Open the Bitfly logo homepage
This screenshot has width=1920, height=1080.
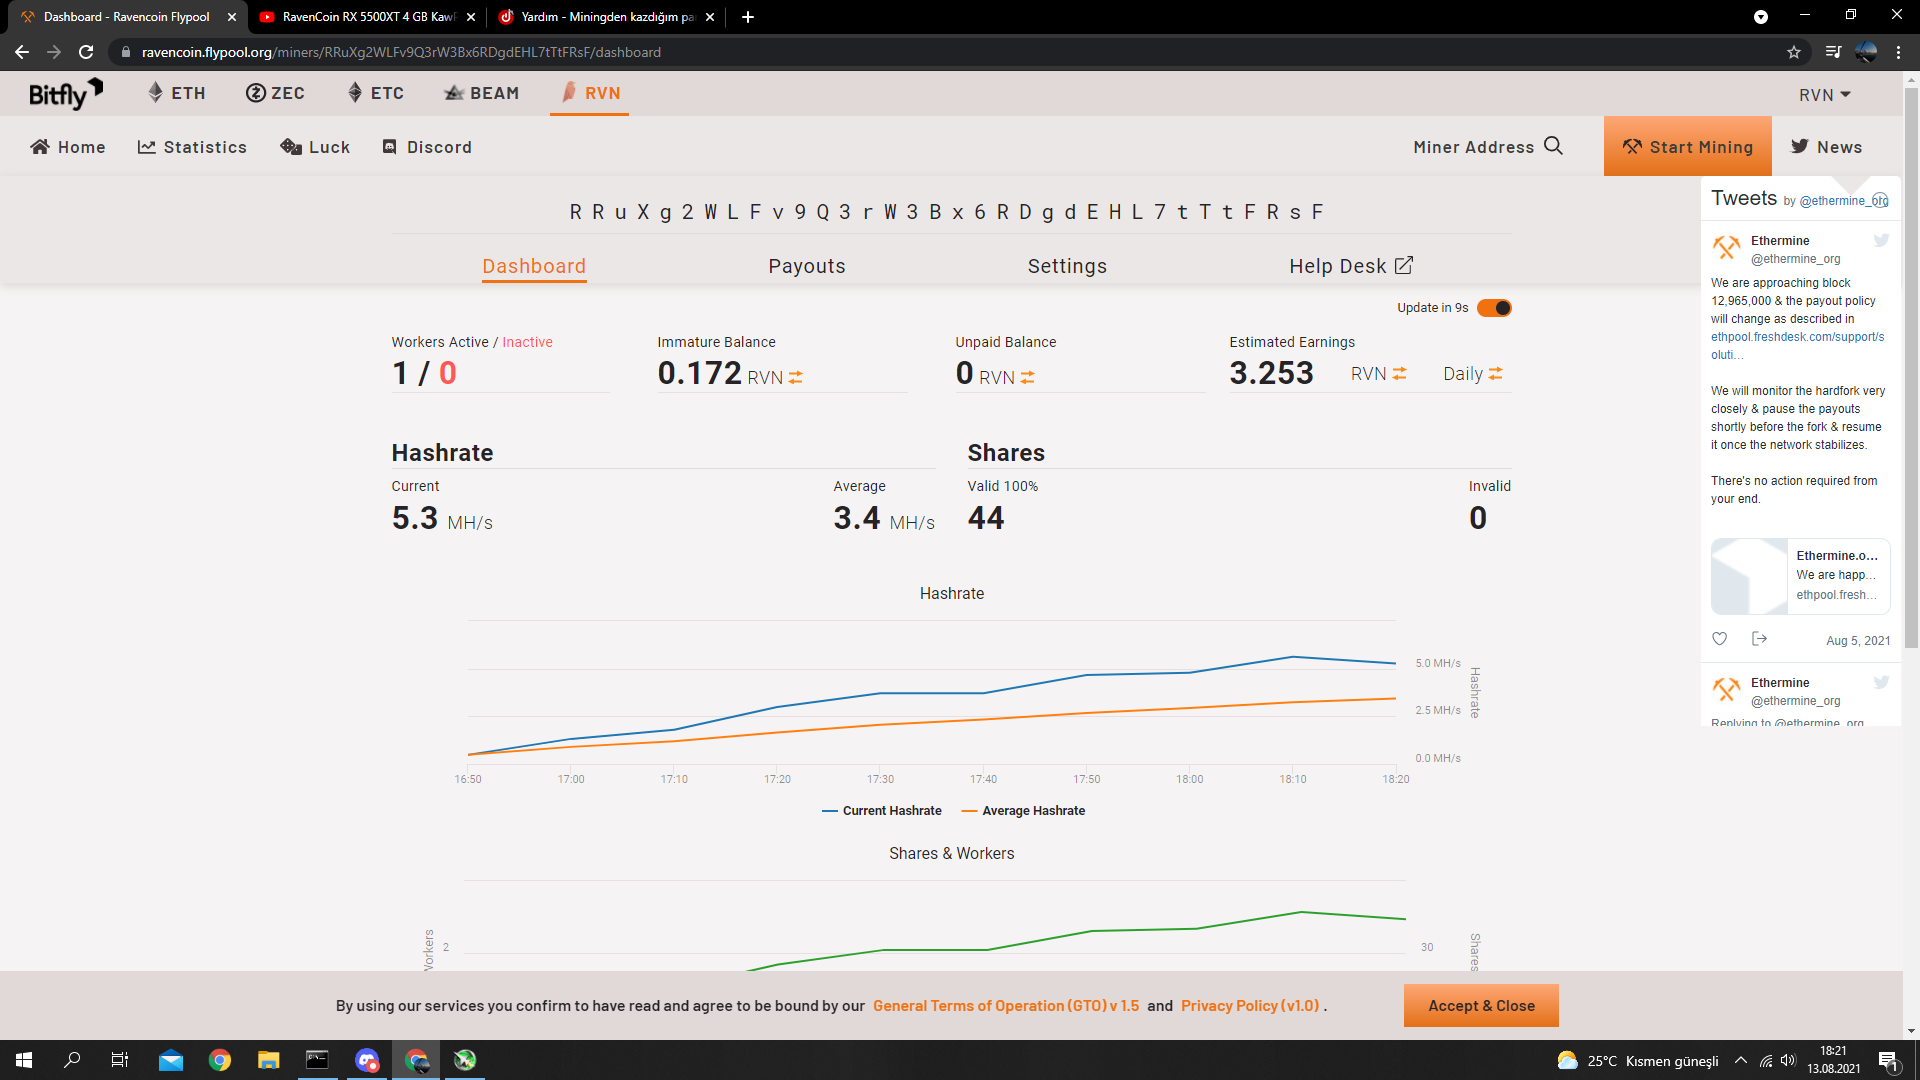[66, 94]
